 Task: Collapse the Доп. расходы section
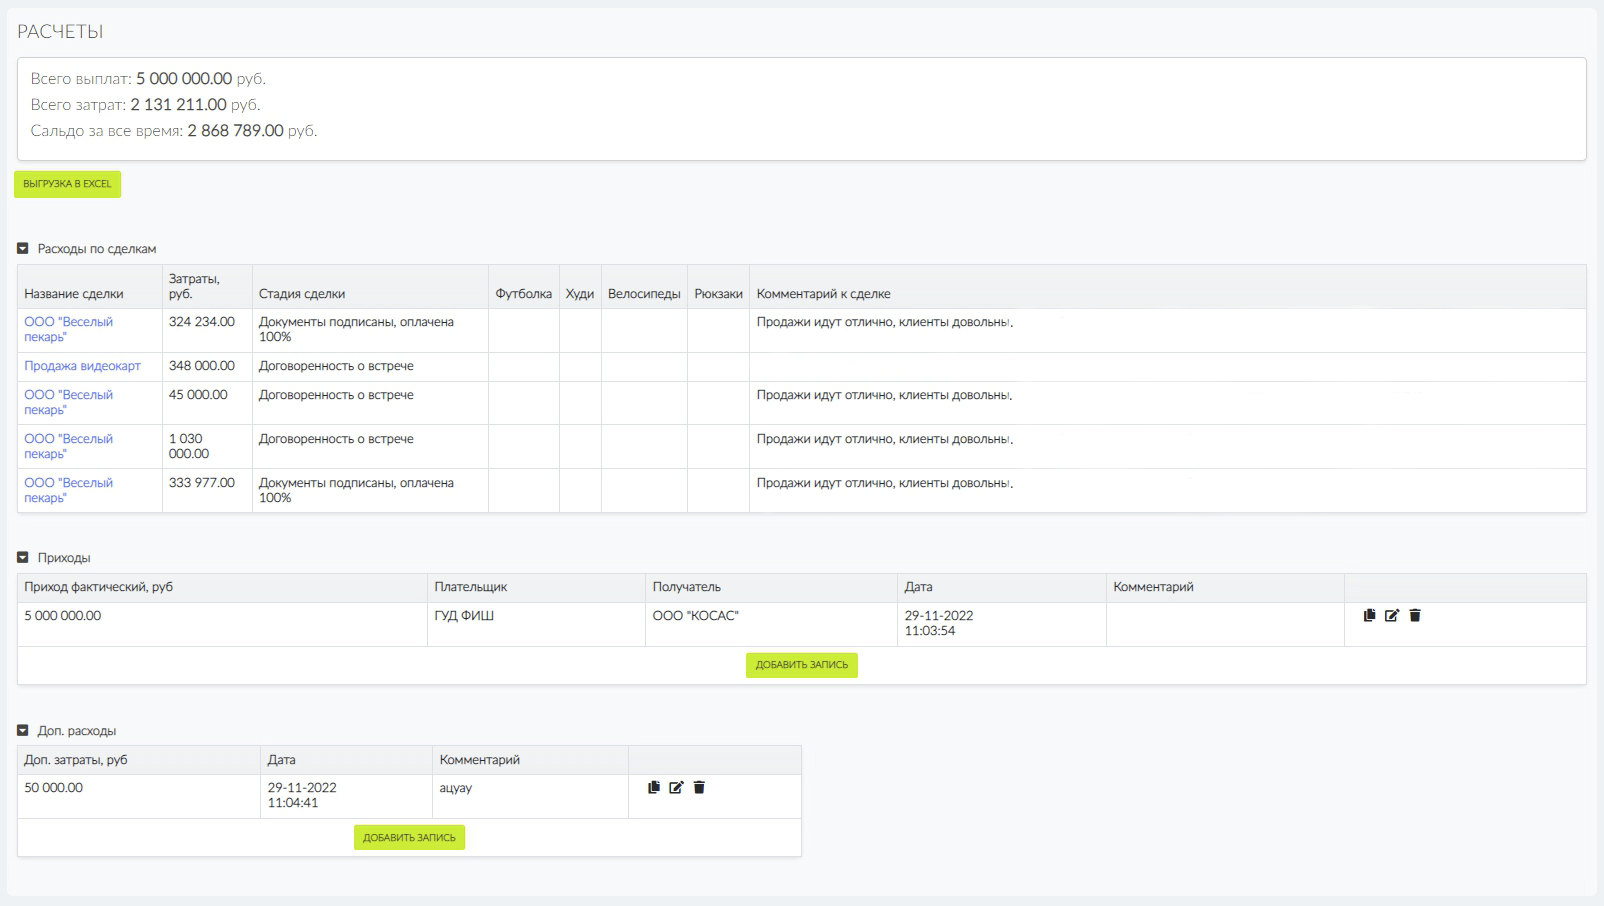tap(23, 730)
